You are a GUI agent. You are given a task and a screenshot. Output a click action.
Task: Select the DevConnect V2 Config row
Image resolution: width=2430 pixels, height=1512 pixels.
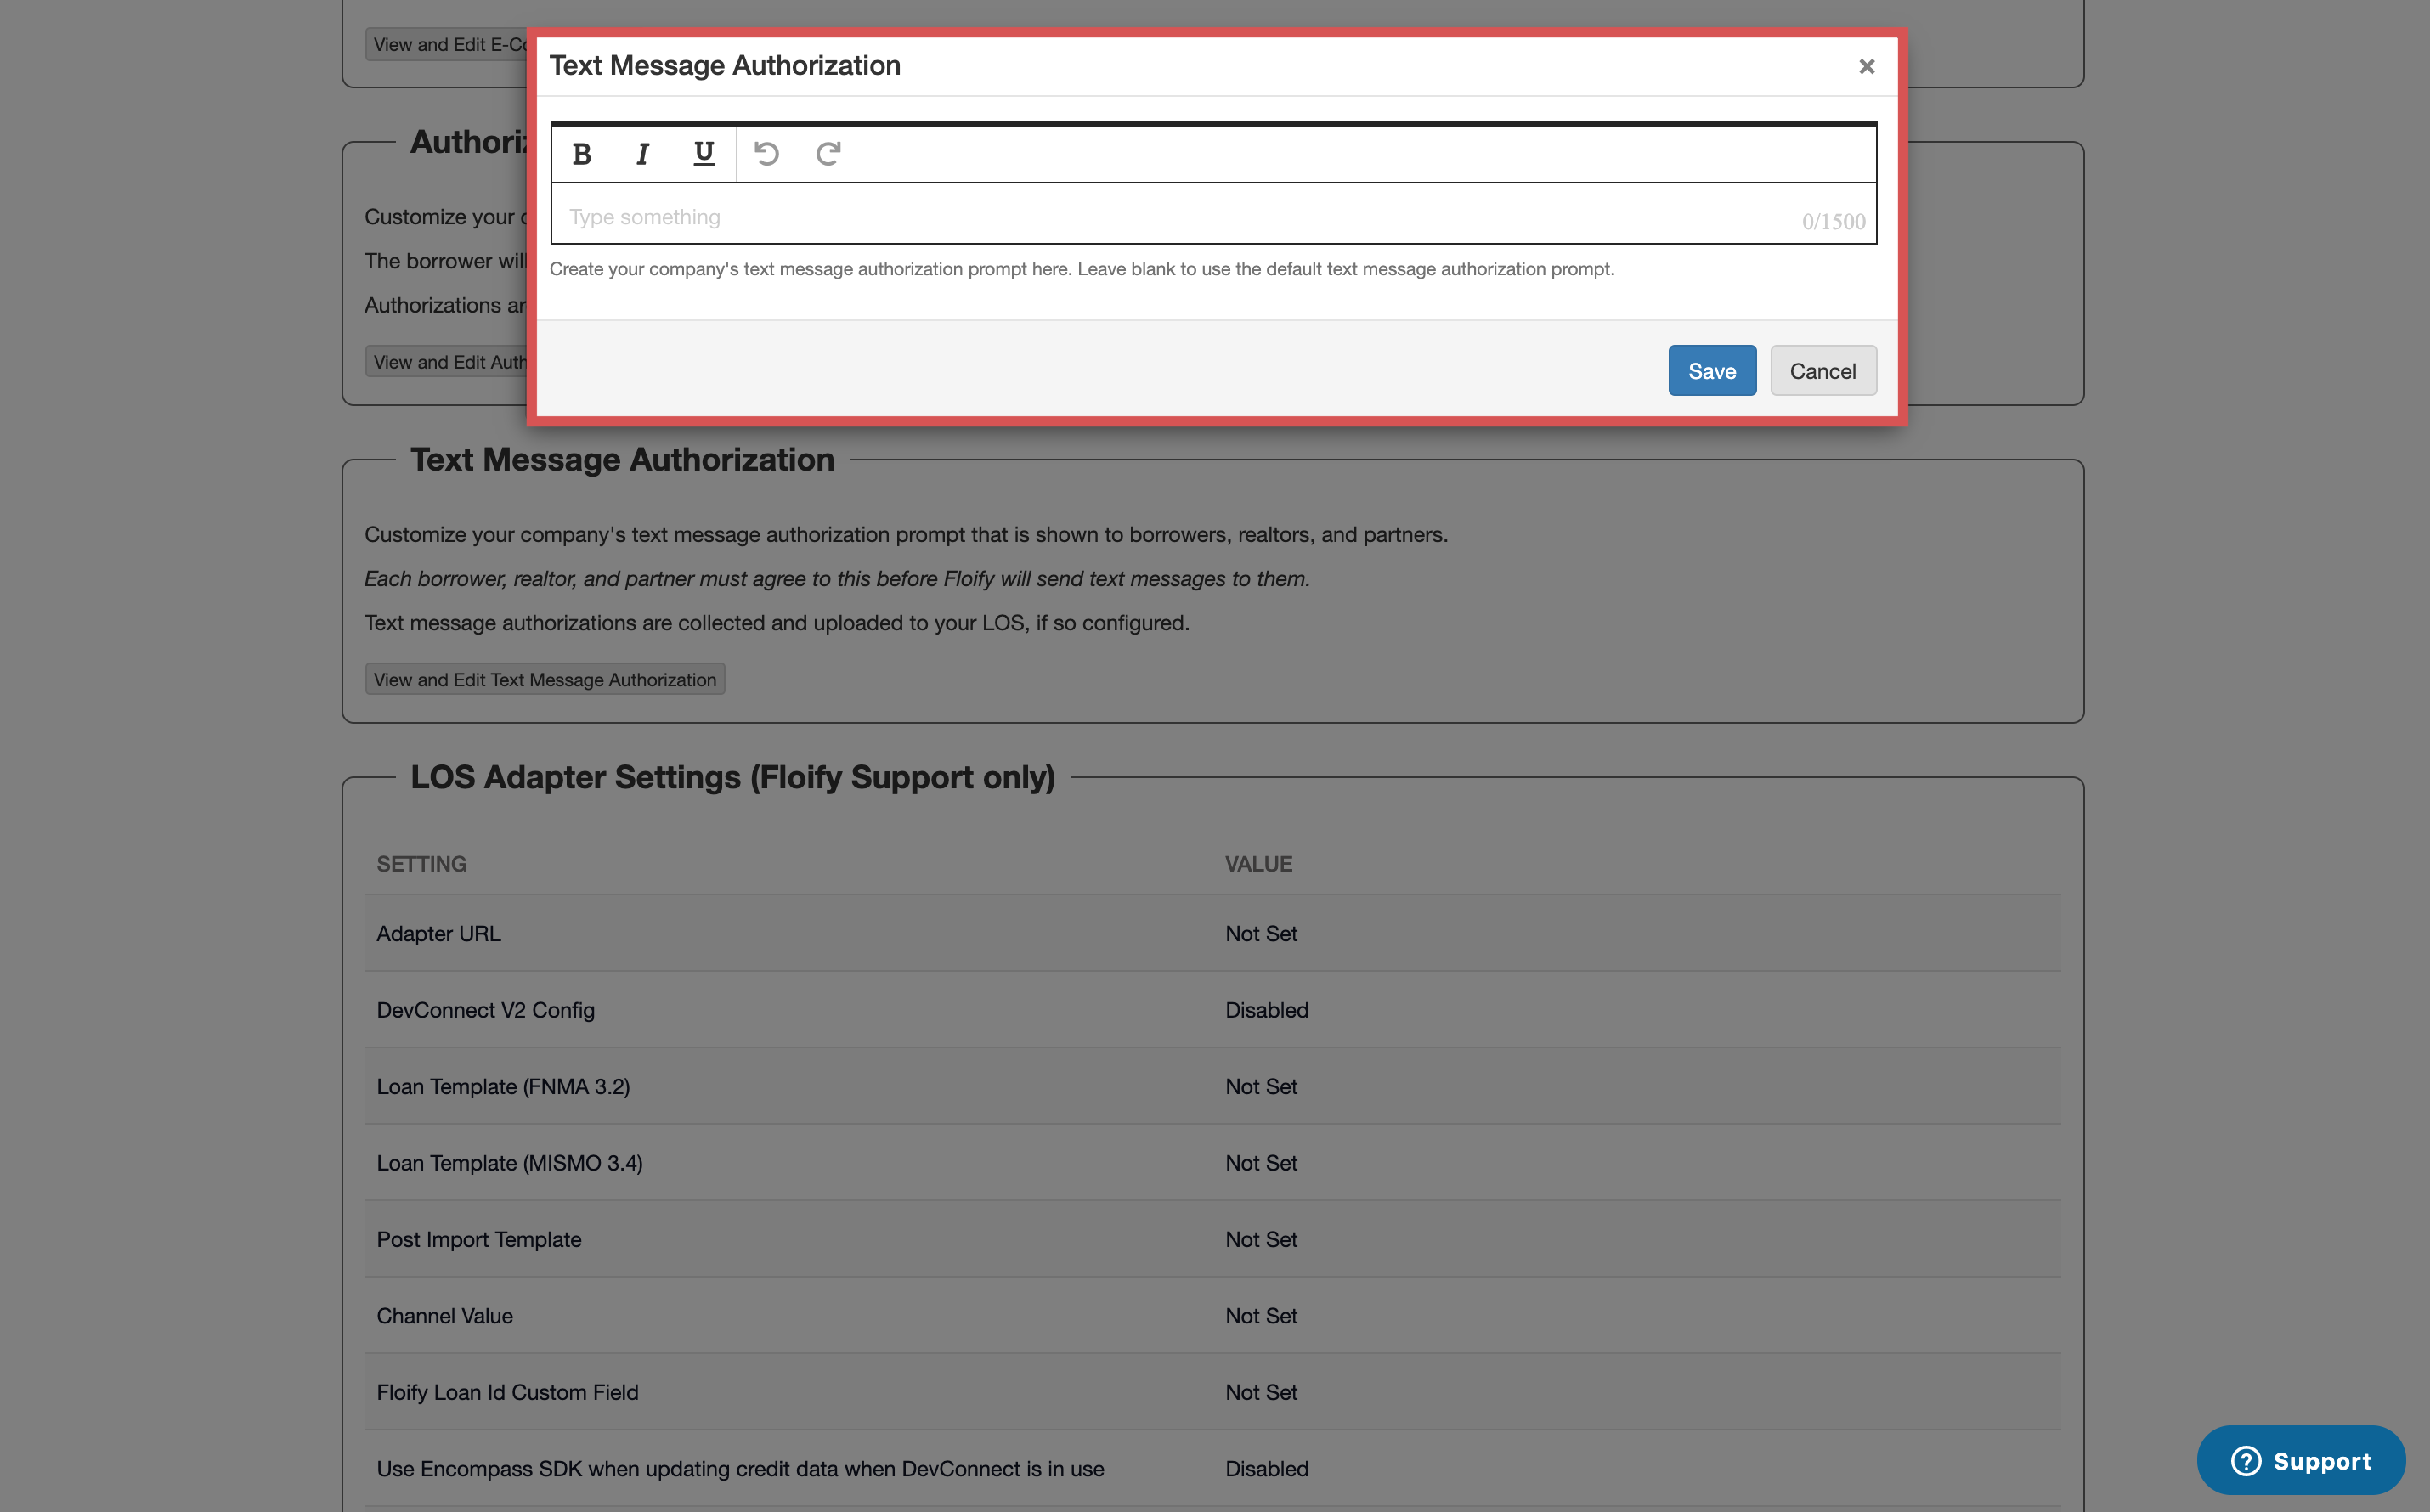point(486,1010)
